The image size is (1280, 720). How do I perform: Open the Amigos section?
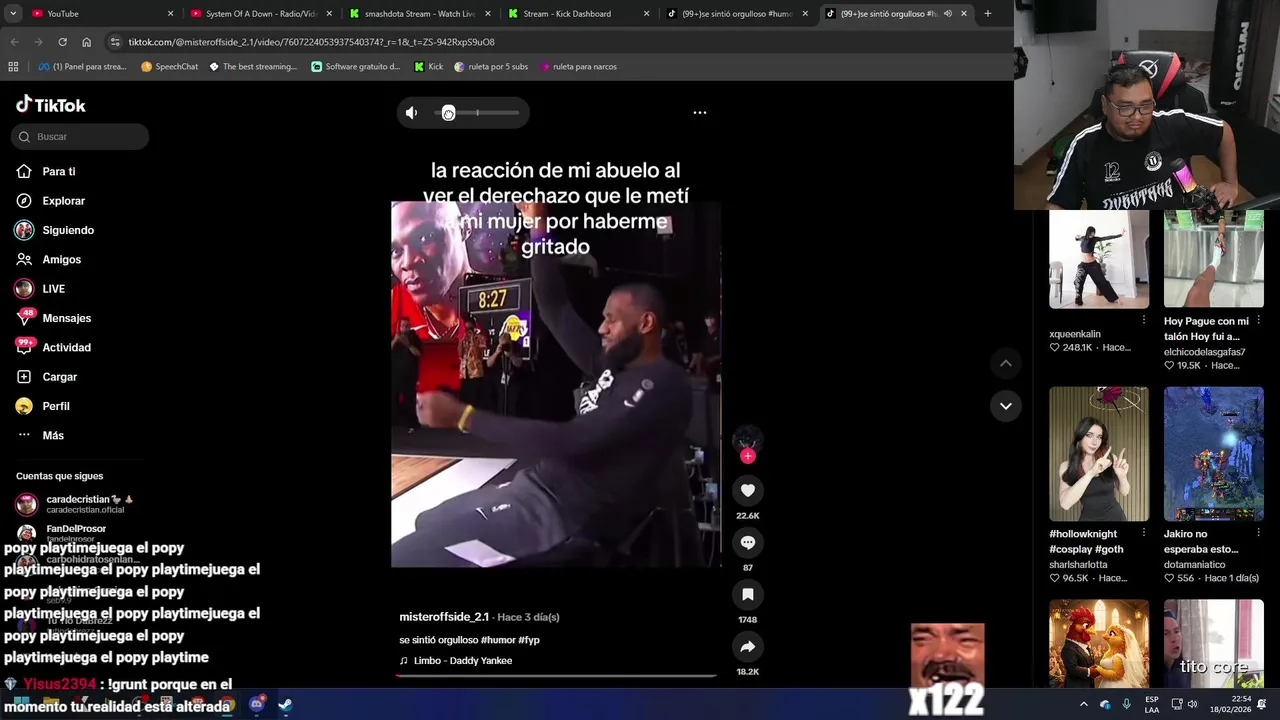(49, 260)
